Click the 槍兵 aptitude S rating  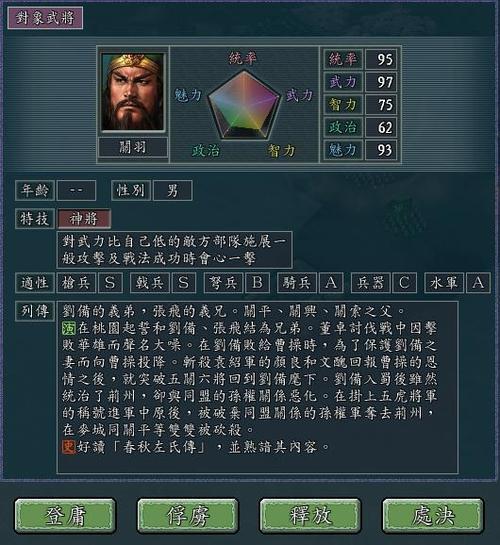point(110,283)
